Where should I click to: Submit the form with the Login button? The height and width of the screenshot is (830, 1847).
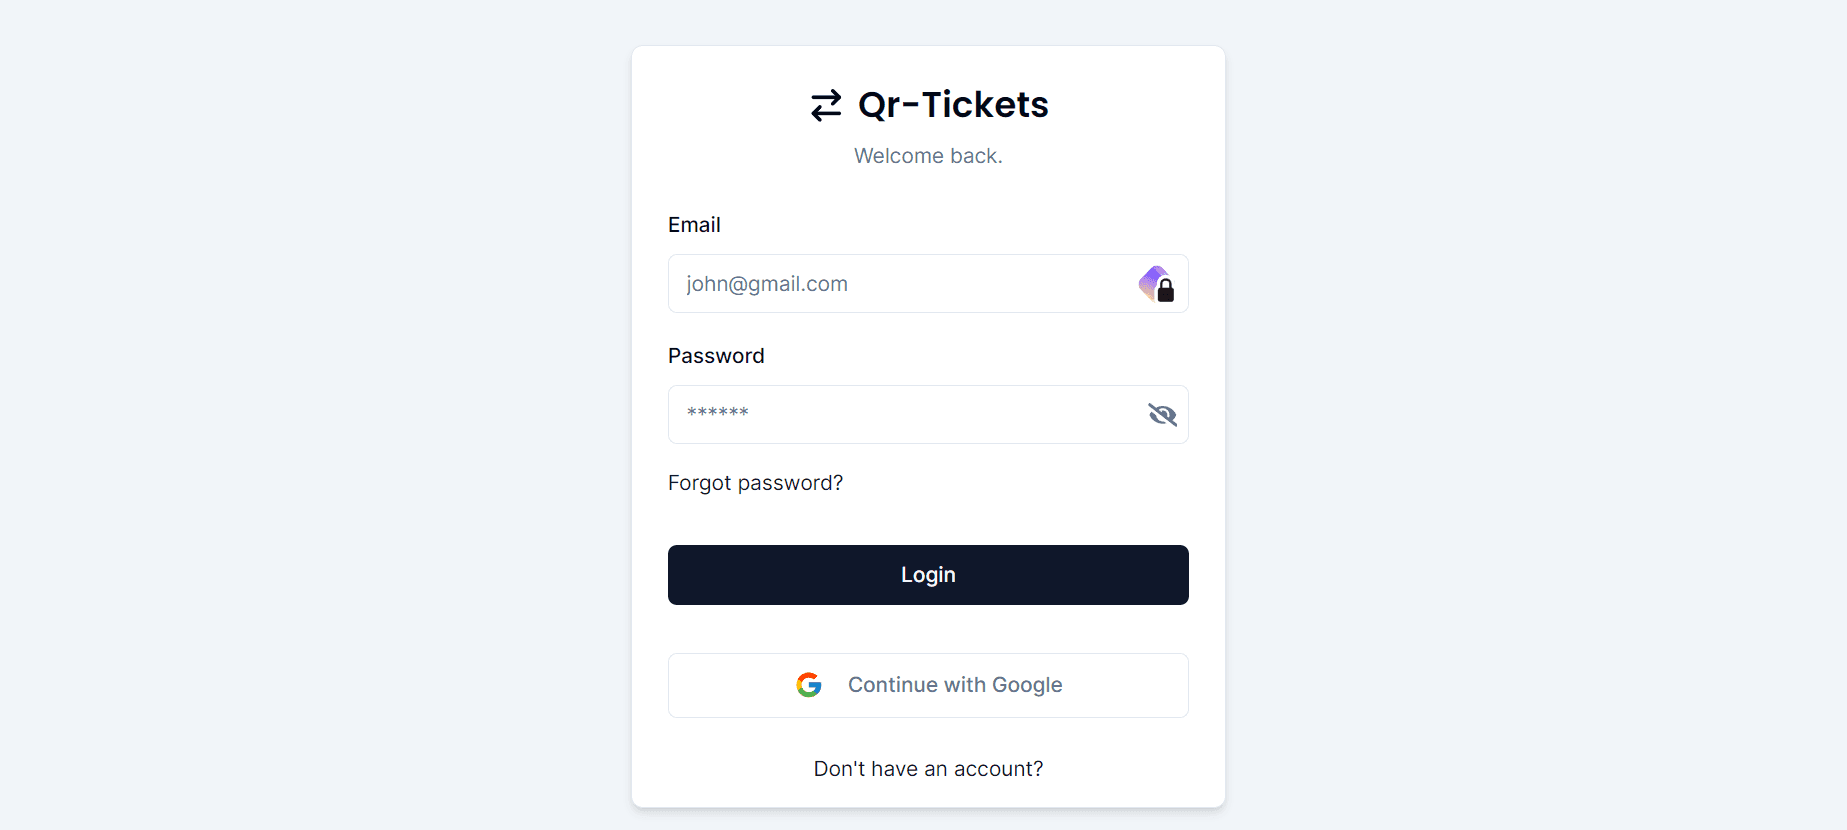click(x=928, y=575)
